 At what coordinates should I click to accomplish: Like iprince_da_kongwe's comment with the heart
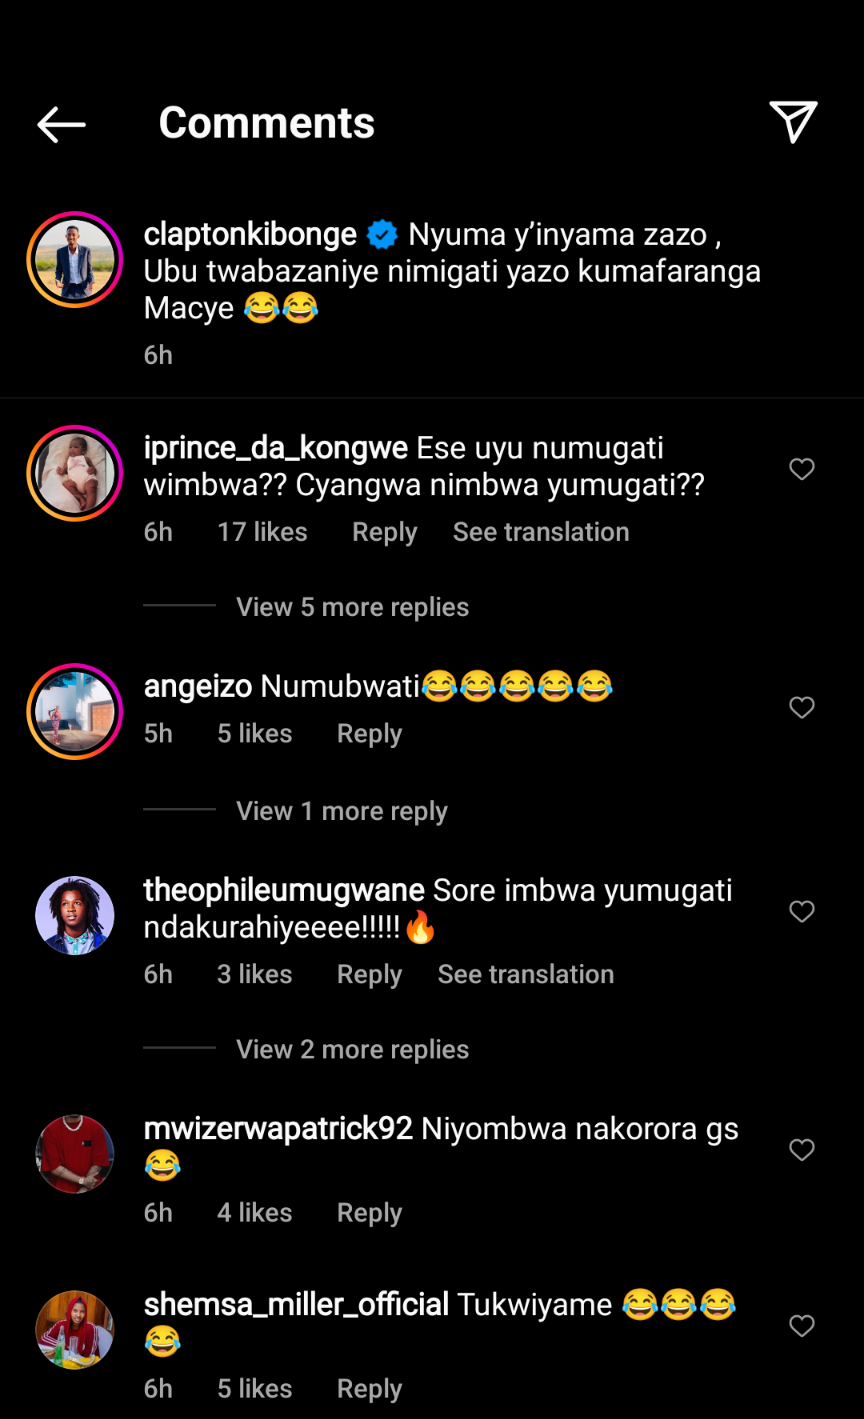pos(802,469)
